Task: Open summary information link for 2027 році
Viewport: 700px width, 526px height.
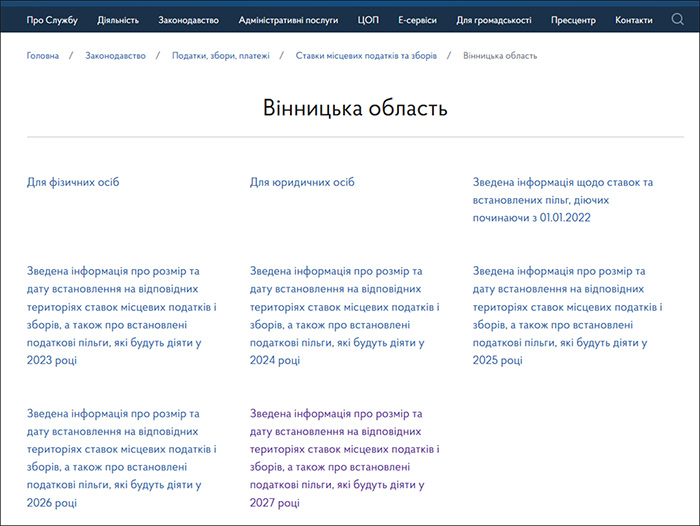Action: [x=344, y=458]
